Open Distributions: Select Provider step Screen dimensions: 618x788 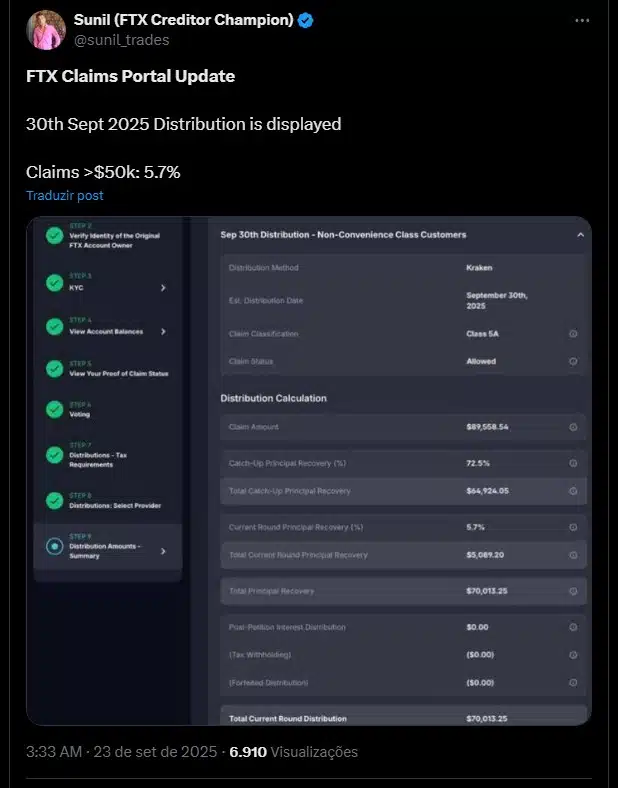coord(106,501)
